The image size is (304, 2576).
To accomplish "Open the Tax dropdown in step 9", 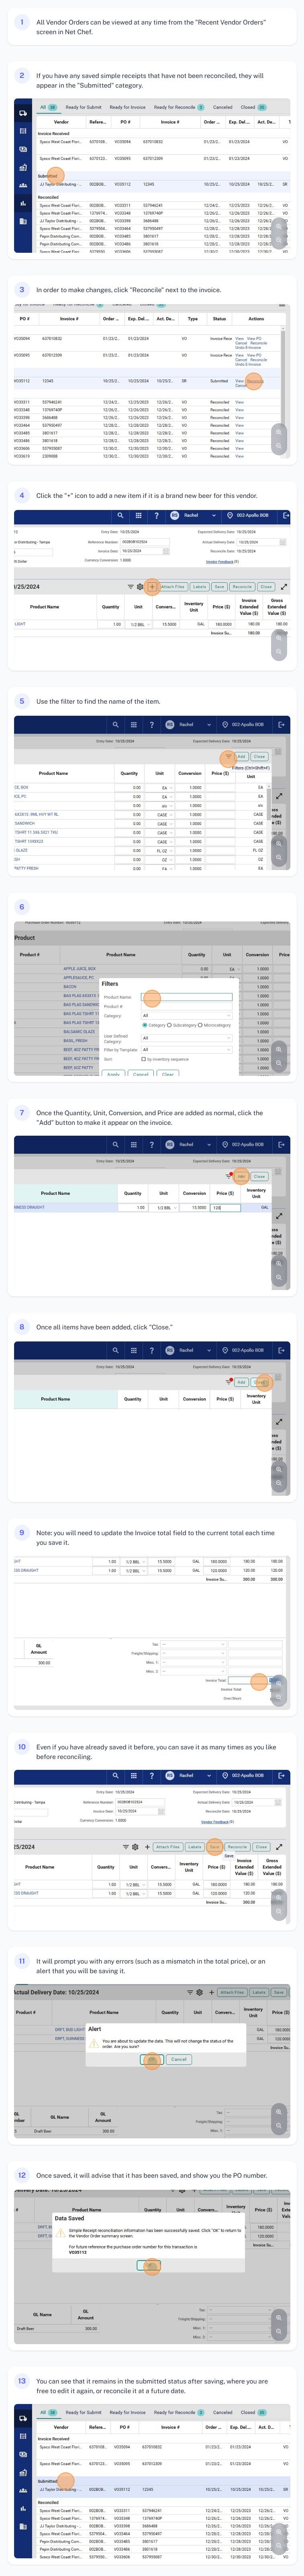I will pyautogui.click(x=193, y=1645).
